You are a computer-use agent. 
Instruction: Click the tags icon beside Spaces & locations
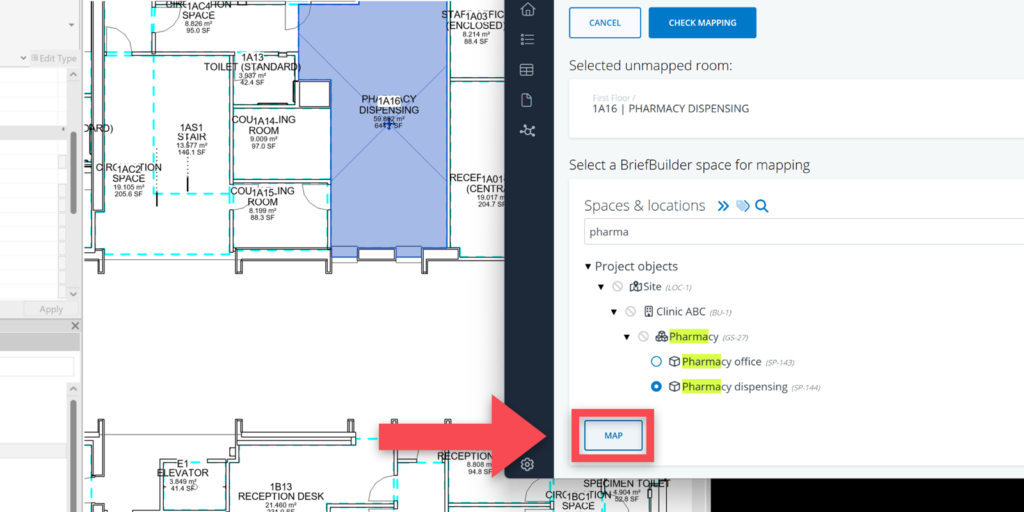pyautogui.click(x=742, y=206)
